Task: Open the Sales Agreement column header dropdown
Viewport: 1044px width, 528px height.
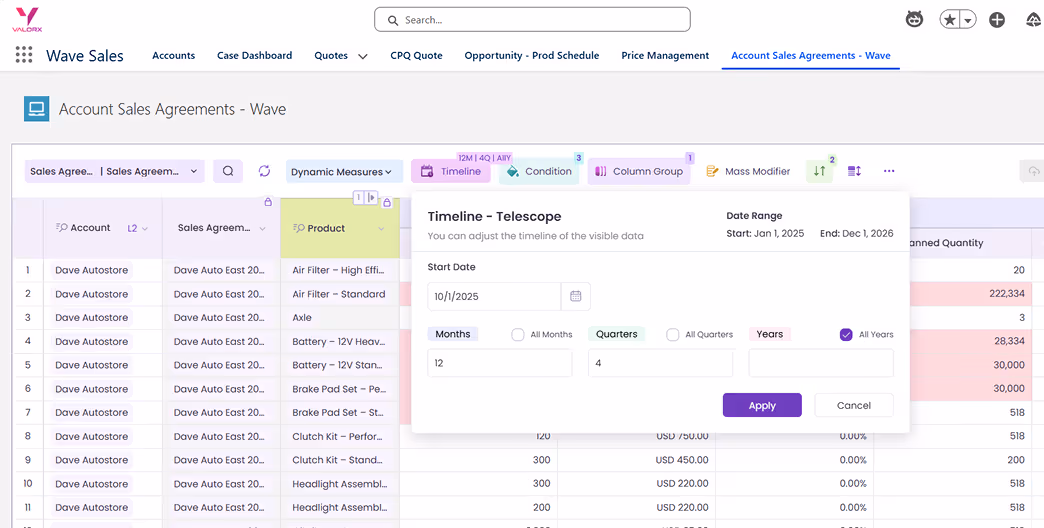Action: pyautogui.click(x=262, y=228)
